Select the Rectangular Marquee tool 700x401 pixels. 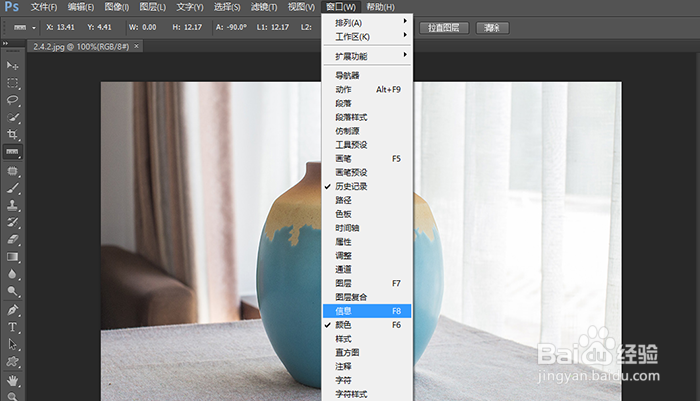pyautogui.click(x=12, y=83)
